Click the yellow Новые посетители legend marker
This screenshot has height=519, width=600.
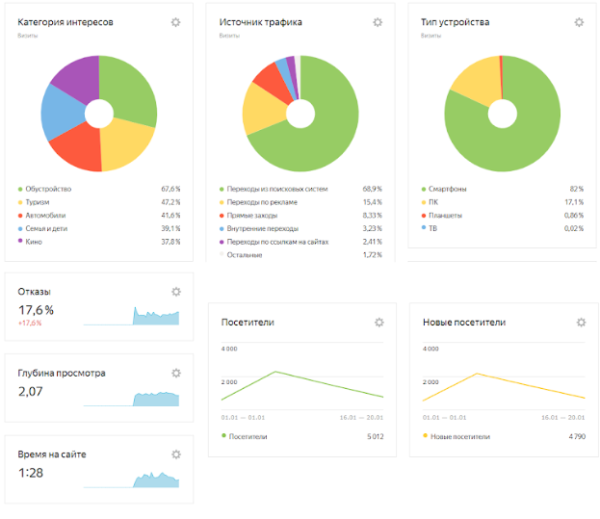[x=425, y=436]
